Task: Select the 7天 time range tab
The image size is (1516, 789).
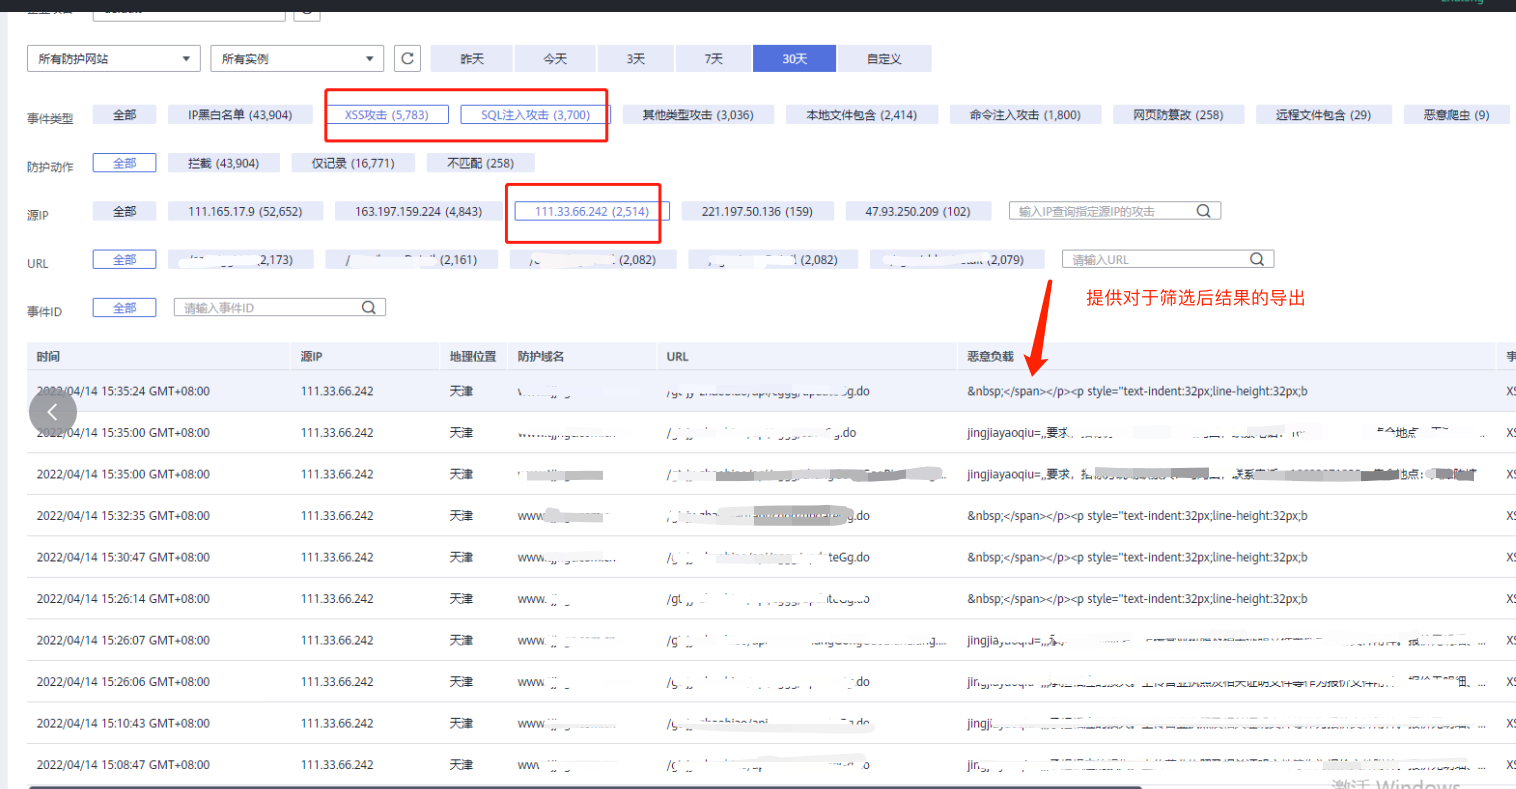Action: point(714,59)
